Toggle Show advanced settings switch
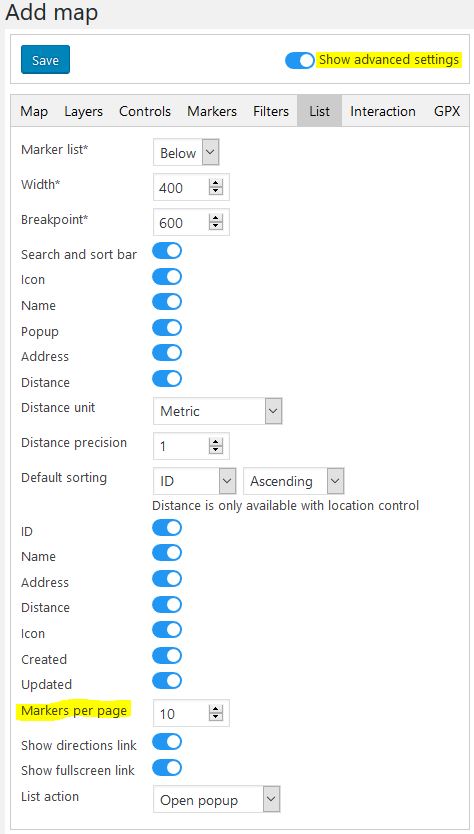Viewport: 474px width, 834px height. (300, 60)
